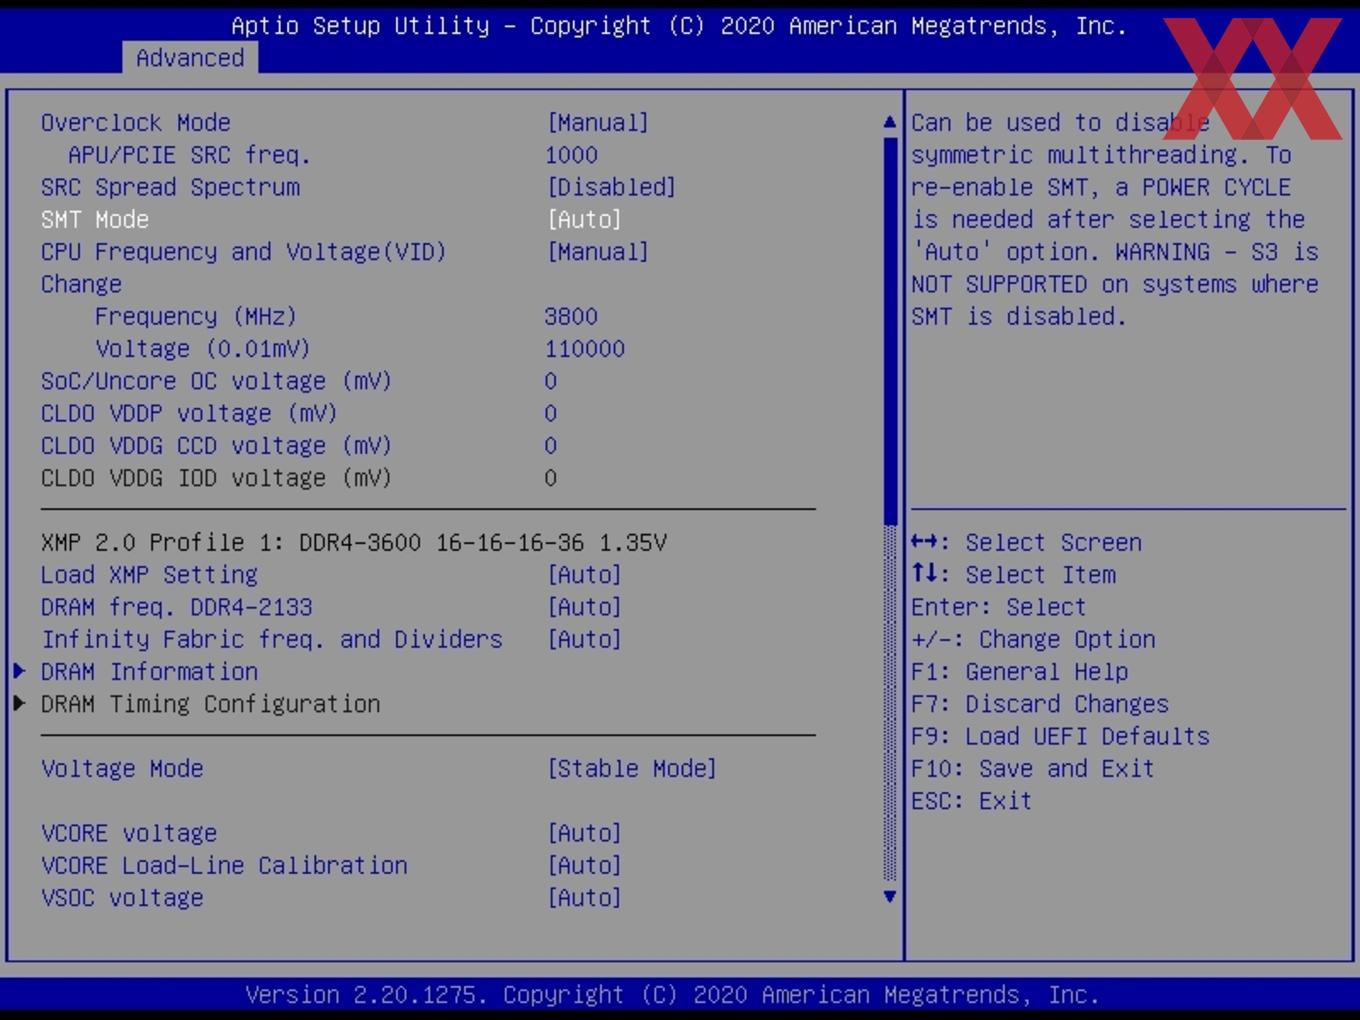Select SoC/Uncore OC voltage (mV) value

click(551, 381)
